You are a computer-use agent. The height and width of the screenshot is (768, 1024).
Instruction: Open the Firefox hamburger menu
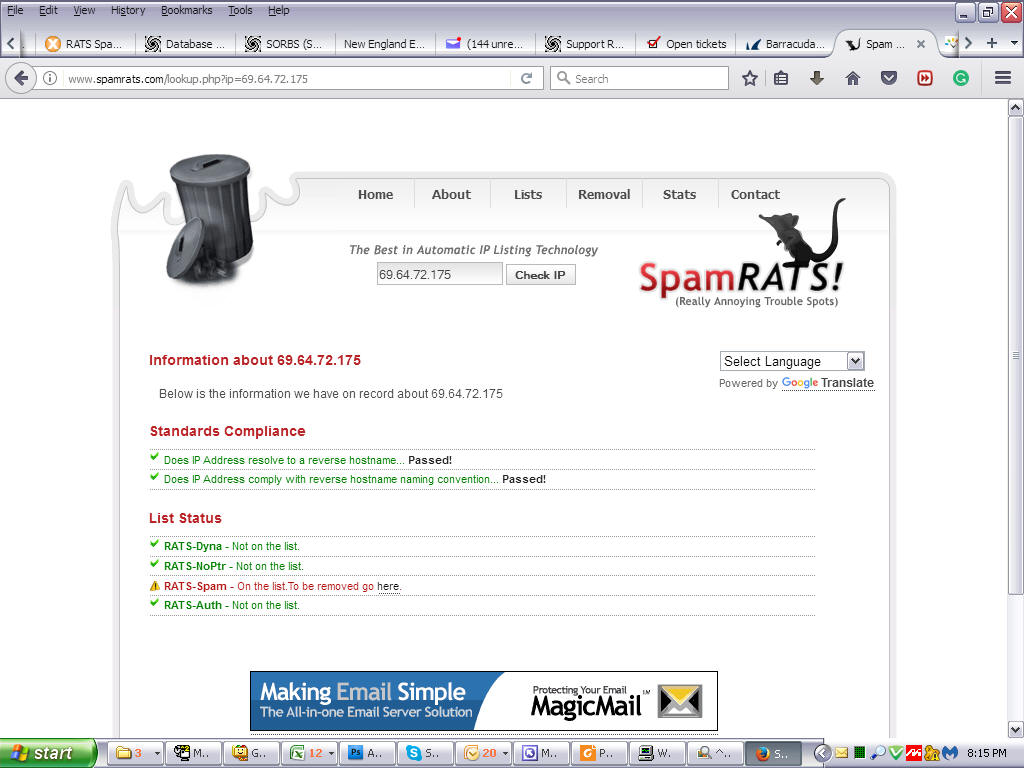1003,78
